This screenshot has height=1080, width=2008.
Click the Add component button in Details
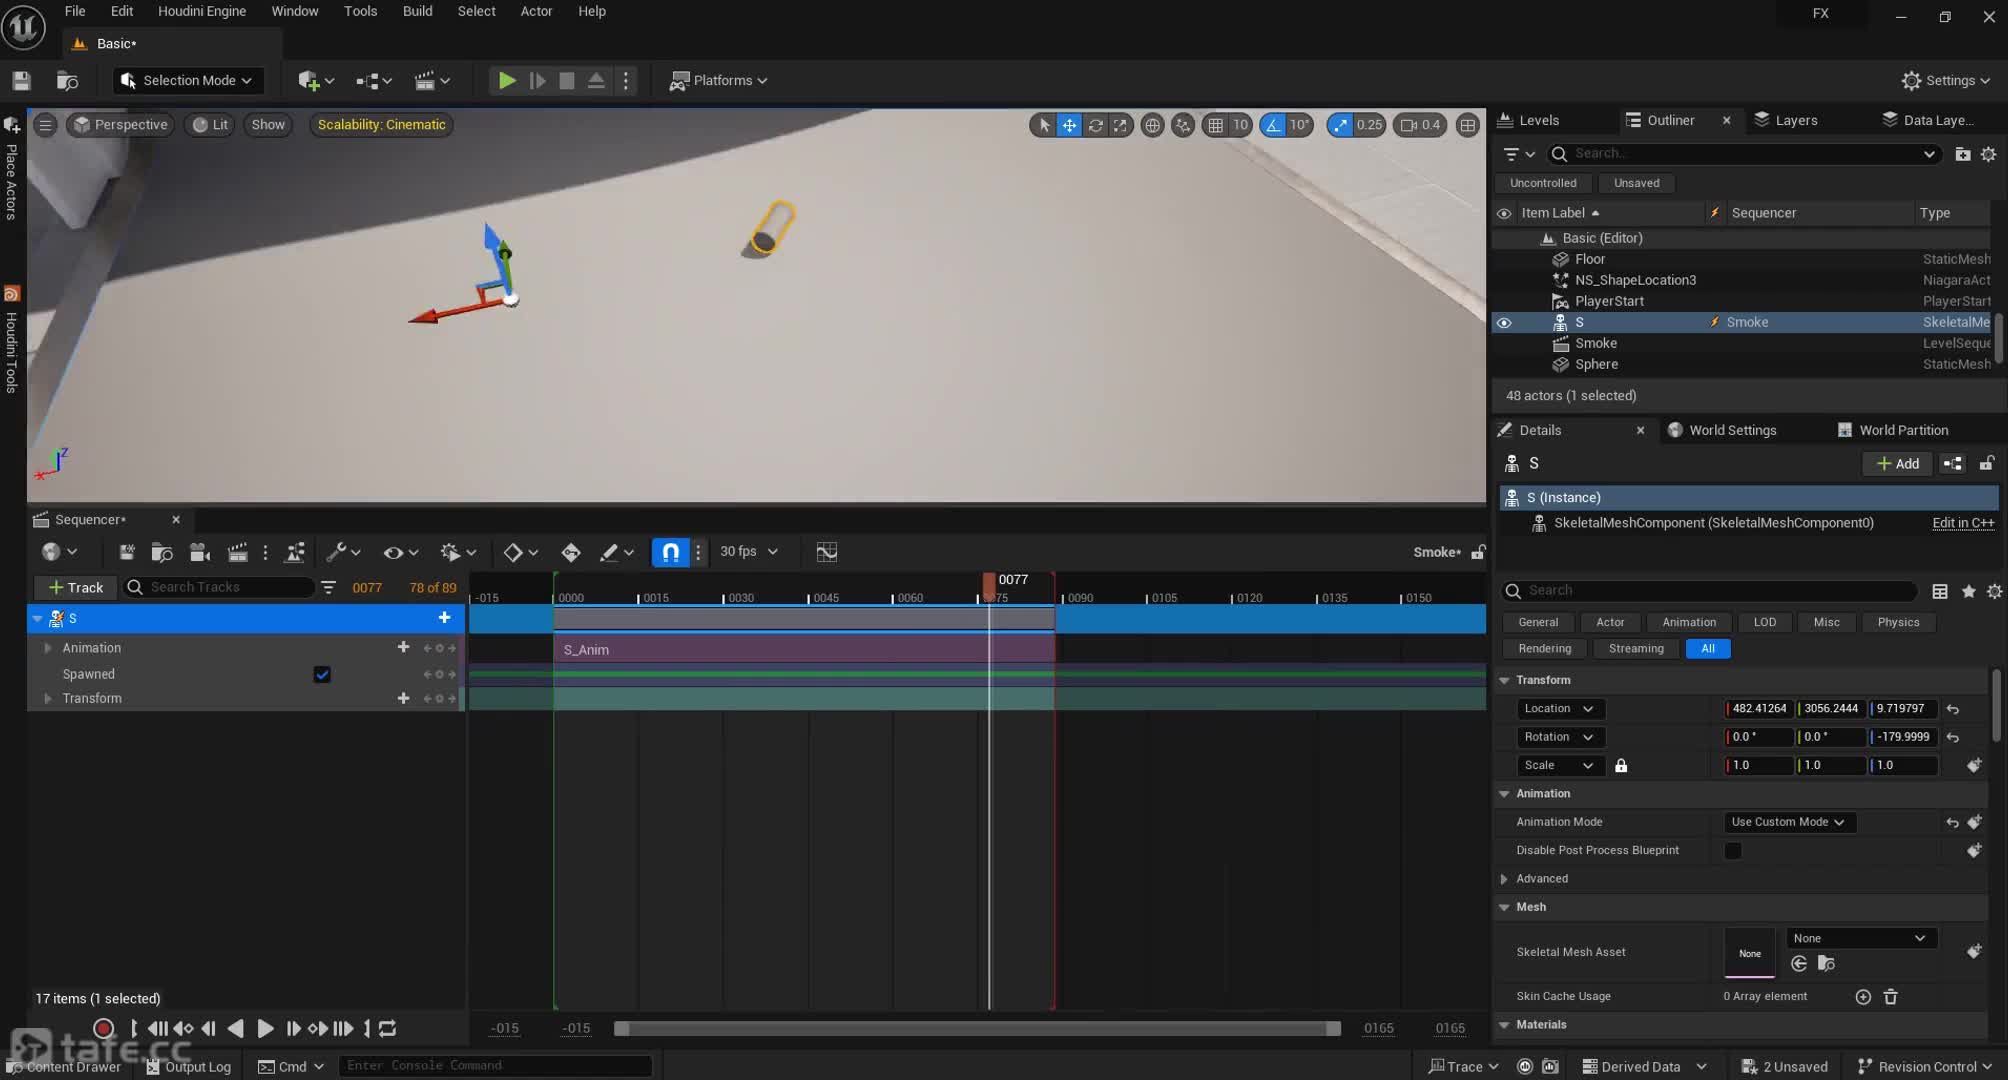[1897, 464]
